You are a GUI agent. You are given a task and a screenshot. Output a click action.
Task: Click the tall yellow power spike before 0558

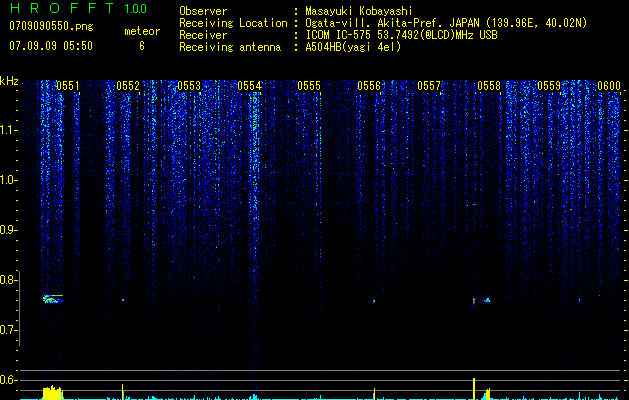click(474, 389)
